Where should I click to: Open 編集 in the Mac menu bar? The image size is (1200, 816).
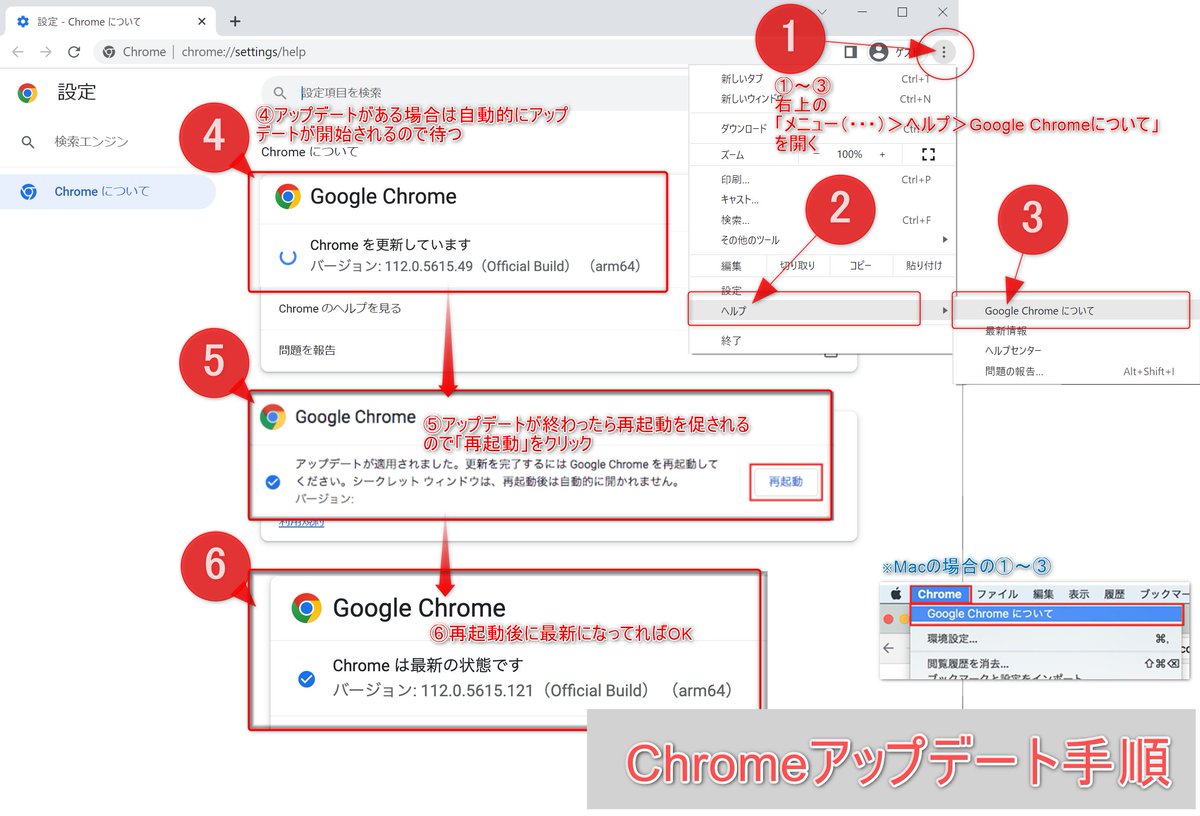(x=1043, y=594)
